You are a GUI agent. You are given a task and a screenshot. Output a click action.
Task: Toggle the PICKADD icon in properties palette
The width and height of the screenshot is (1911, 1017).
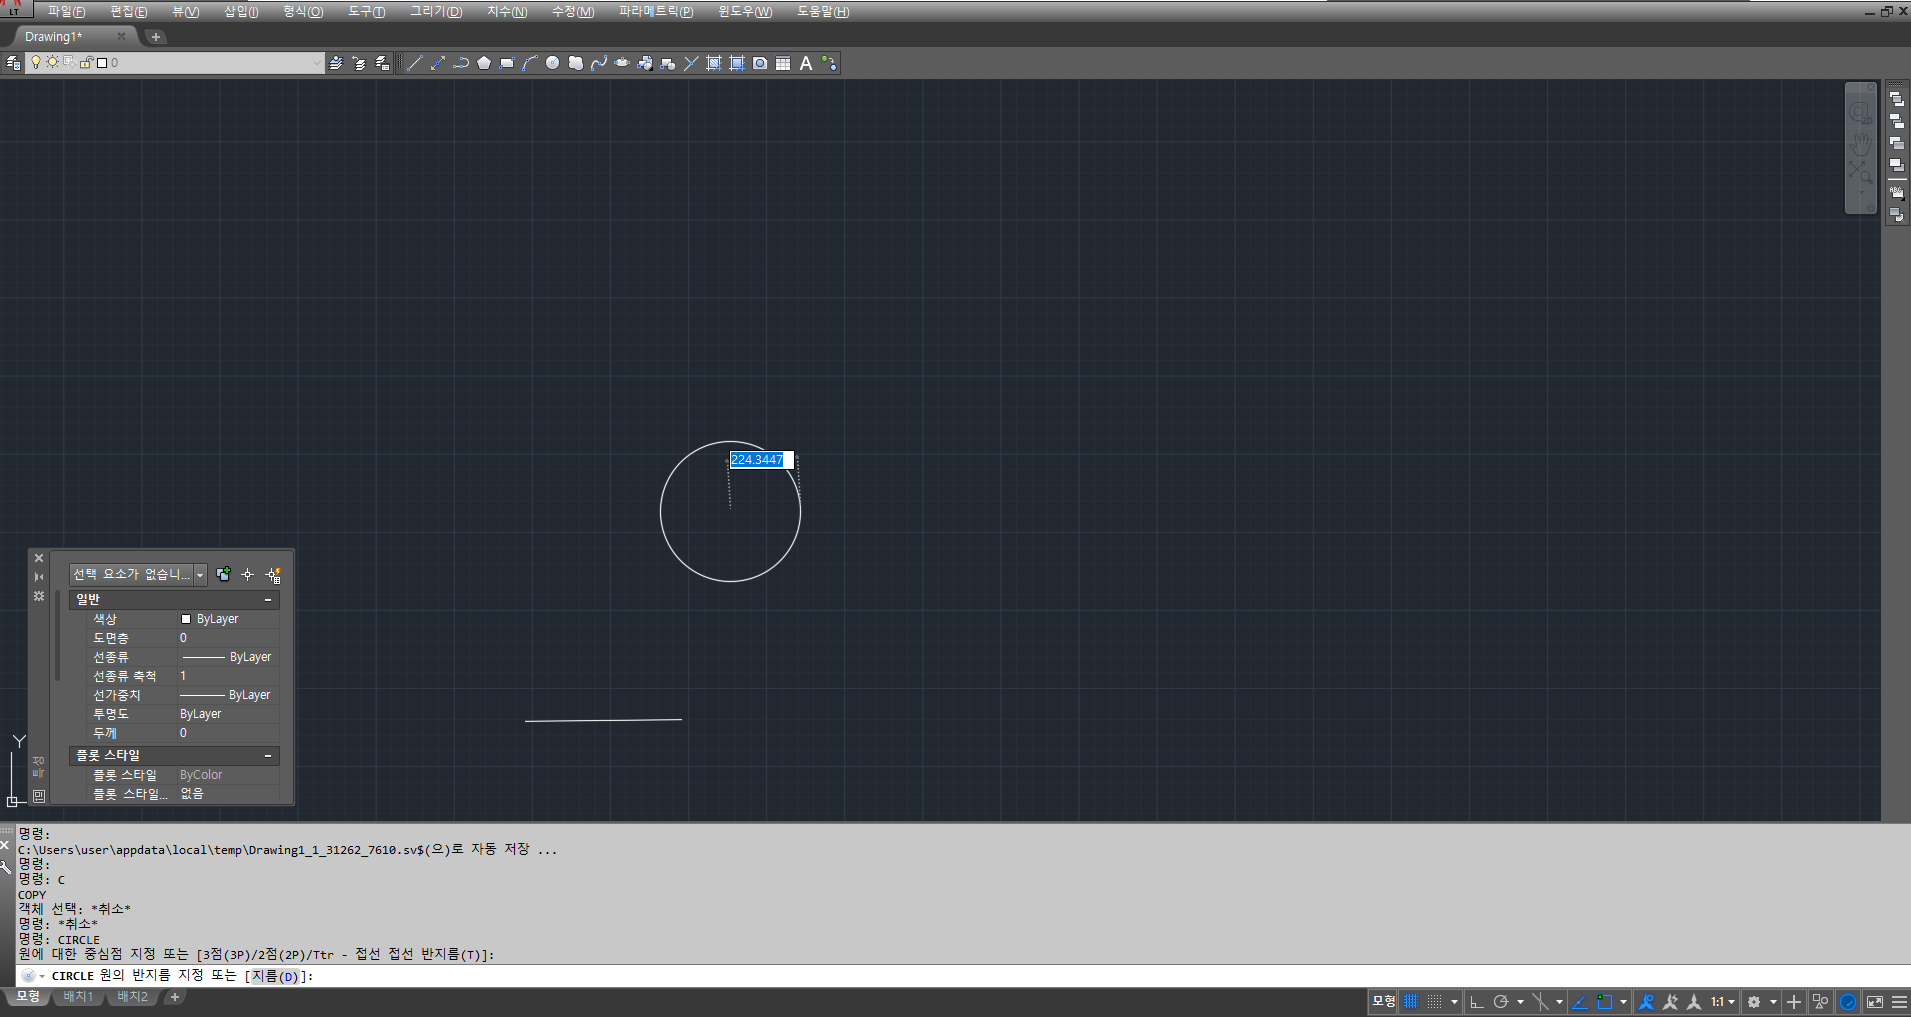point(223,575)
